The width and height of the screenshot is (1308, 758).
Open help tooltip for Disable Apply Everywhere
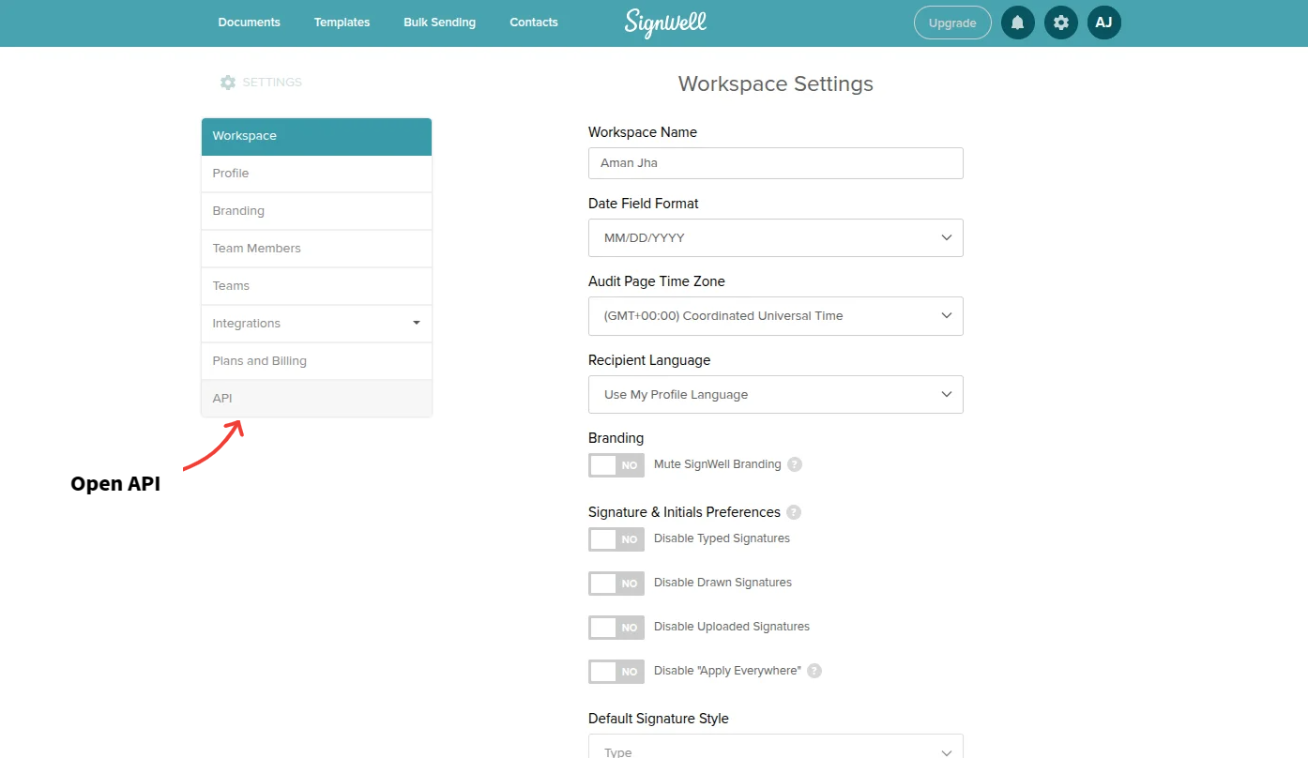click(x=814, y=670)
